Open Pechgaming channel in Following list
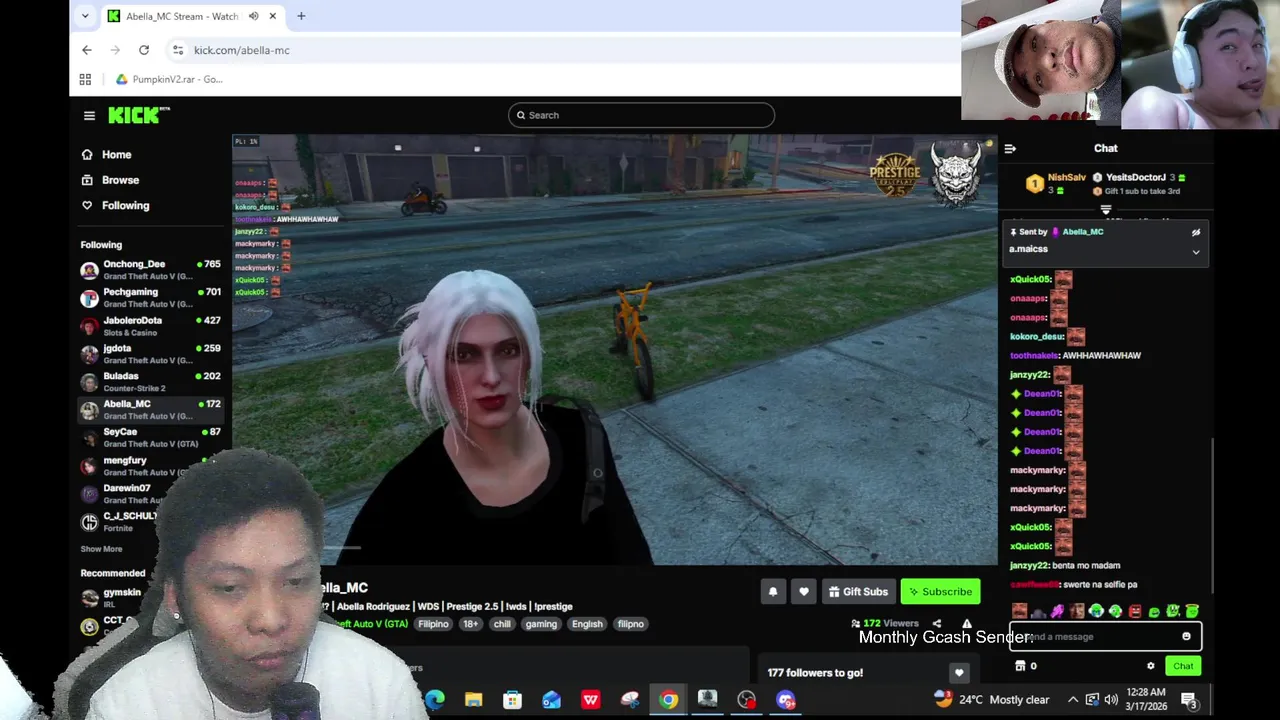 150,298
